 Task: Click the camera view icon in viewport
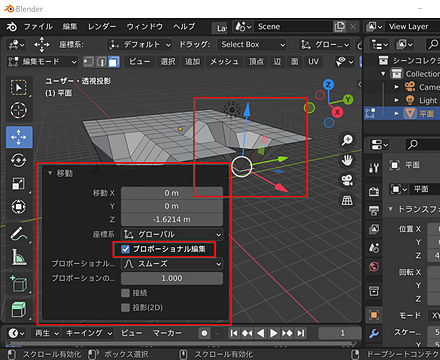[347, 180]
